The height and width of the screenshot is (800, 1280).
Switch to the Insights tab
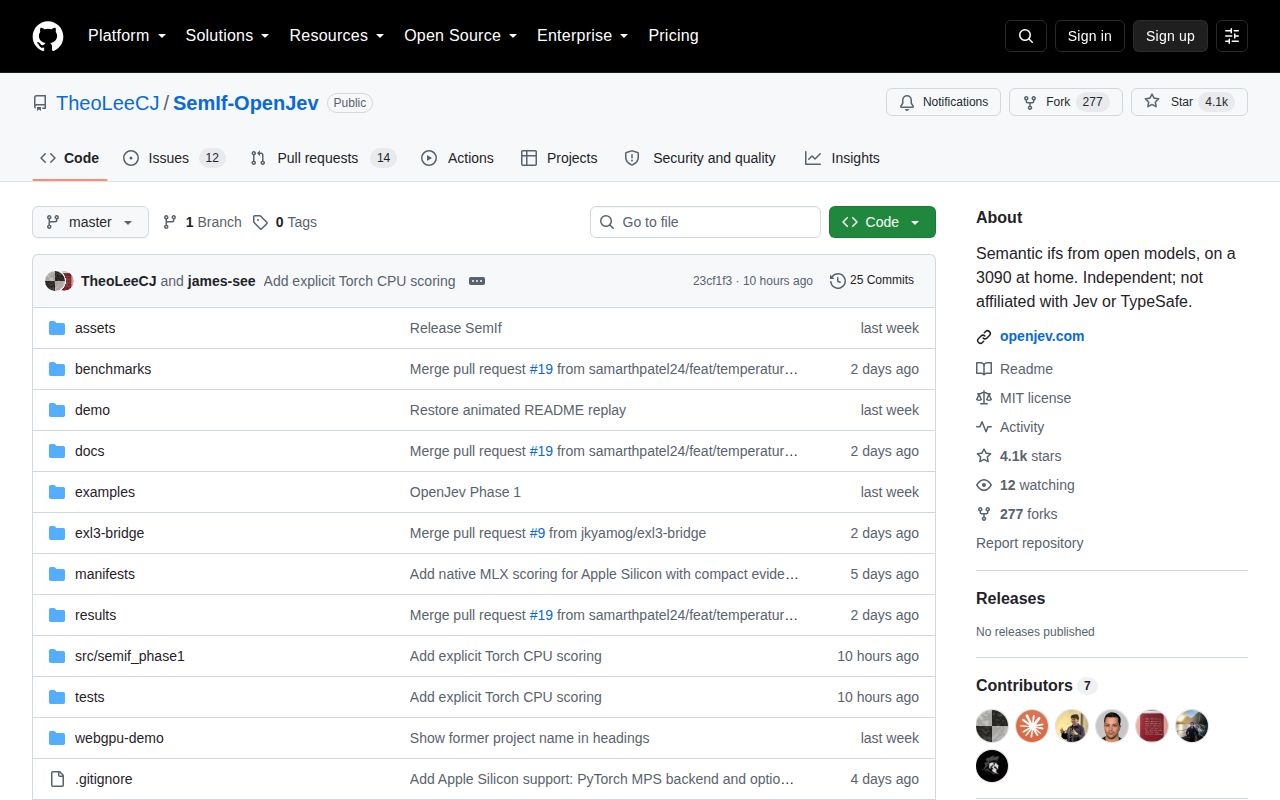pyautogui.click(x=842, y=158)
